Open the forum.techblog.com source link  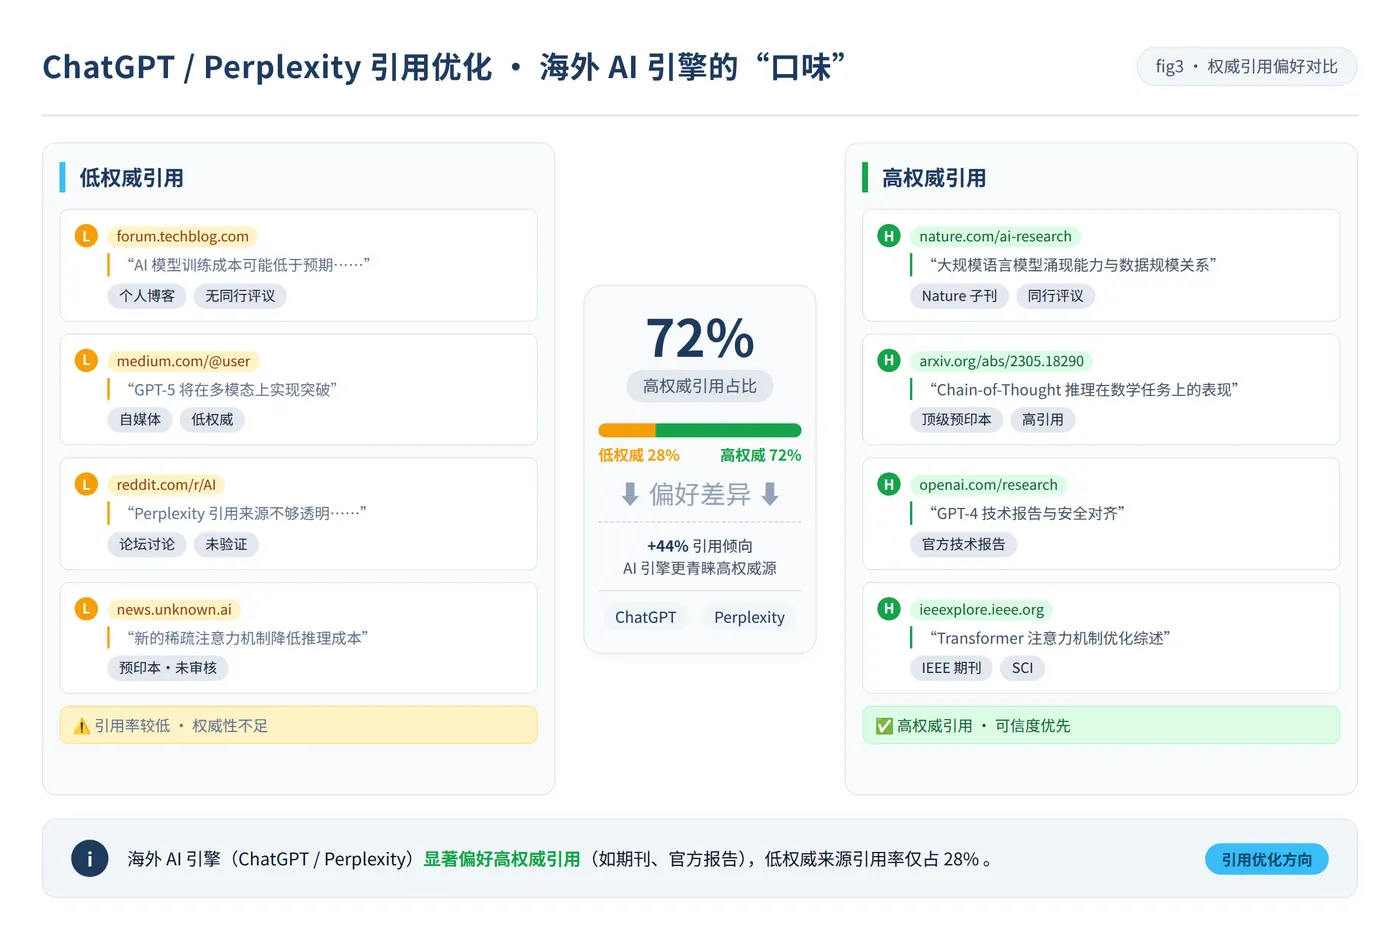(x=183, y=236)
